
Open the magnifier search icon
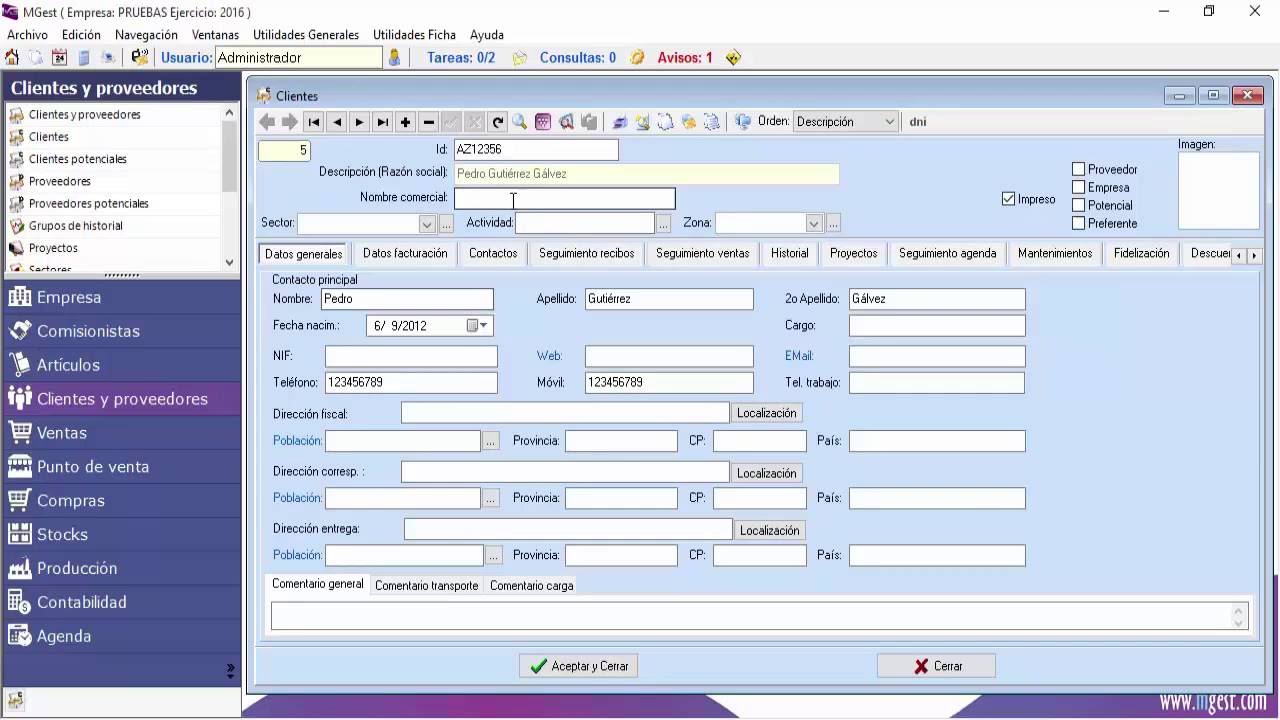520,122
